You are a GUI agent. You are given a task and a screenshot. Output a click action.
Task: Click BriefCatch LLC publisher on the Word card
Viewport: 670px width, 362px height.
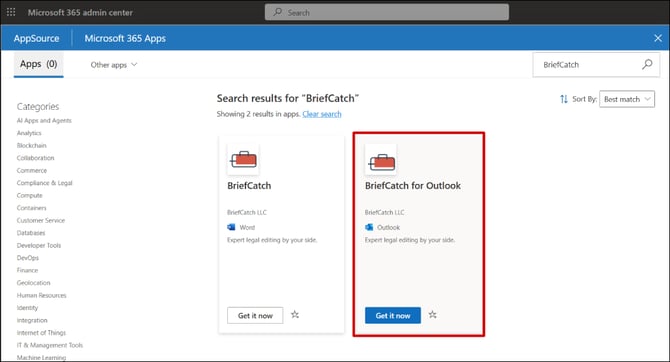[247, 212]
